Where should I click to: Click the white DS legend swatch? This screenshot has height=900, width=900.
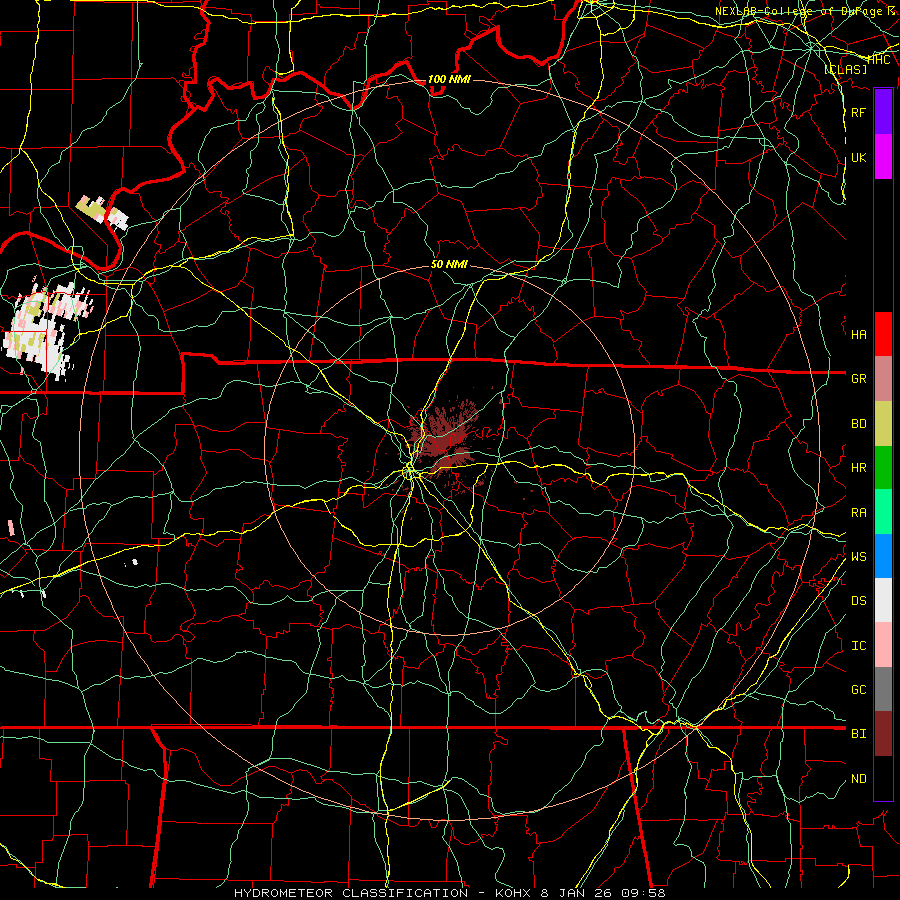pos(883,600)
